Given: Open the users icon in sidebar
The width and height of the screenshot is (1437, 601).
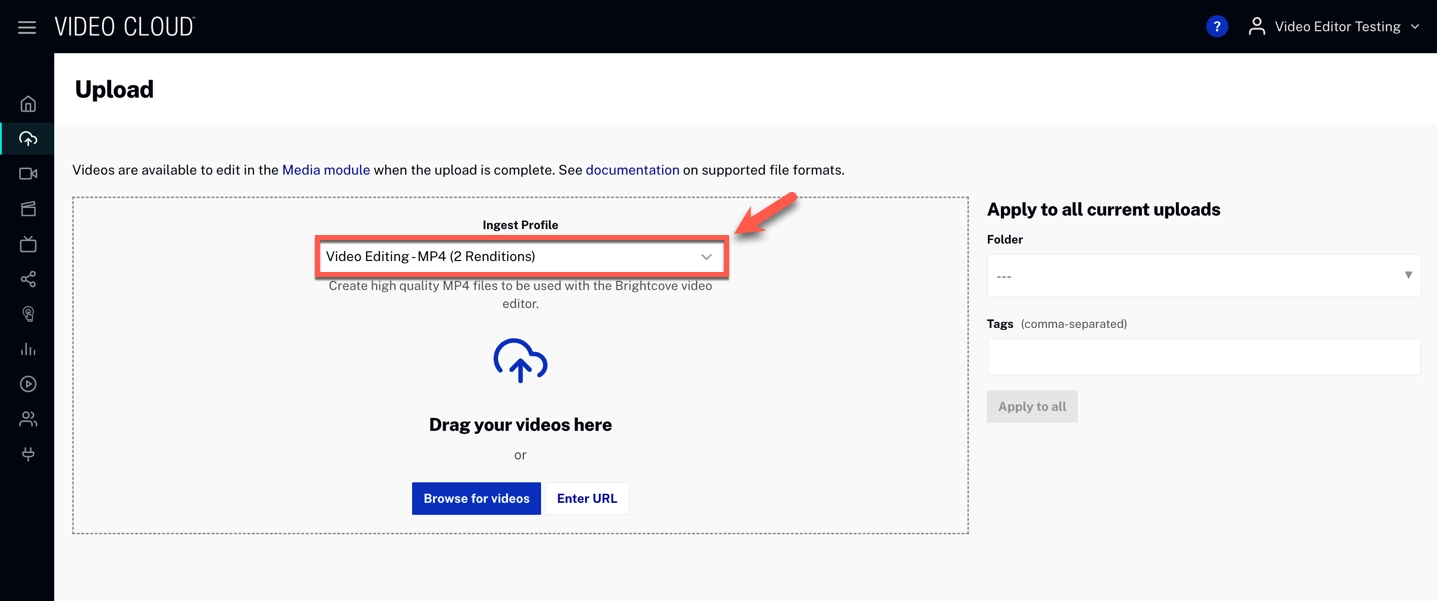Looking at the screenshot, I should click(28, 419).
